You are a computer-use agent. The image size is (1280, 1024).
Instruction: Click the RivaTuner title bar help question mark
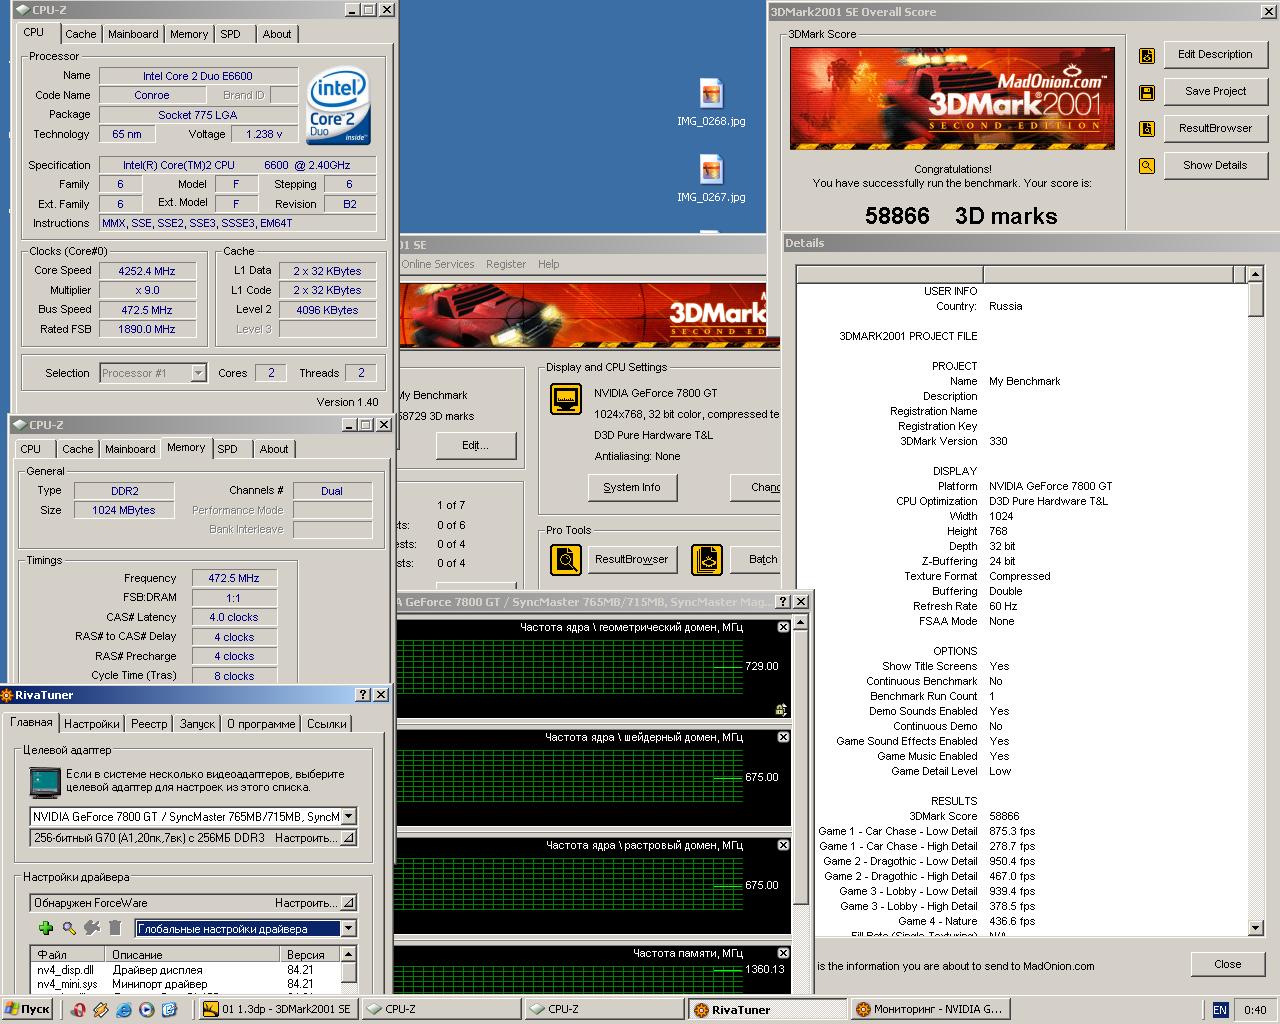point(363,695)
